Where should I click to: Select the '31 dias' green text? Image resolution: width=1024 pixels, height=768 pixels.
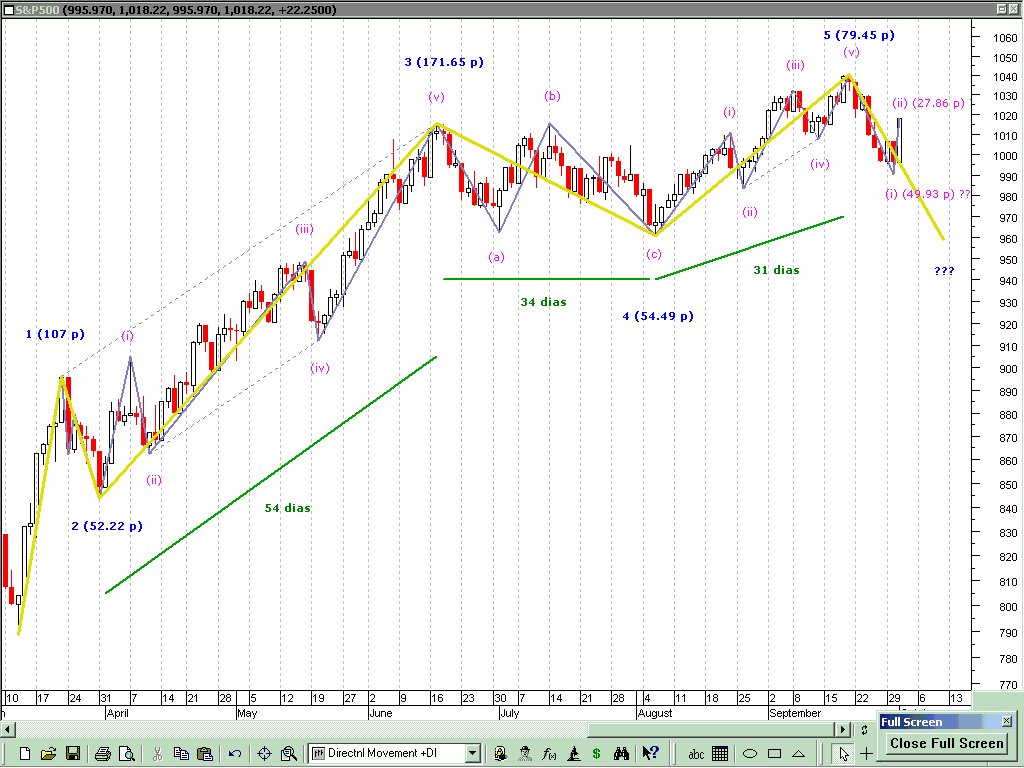776,270
